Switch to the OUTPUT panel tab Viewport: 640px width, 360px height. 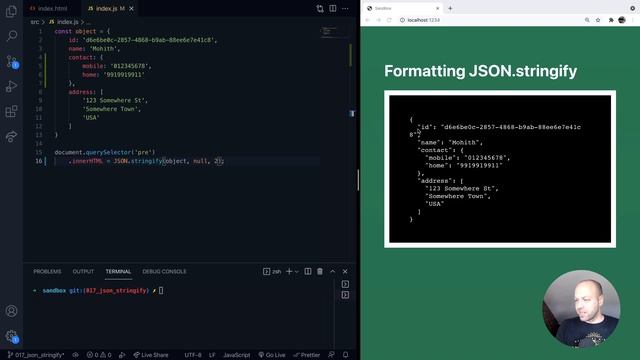[83, 271]
